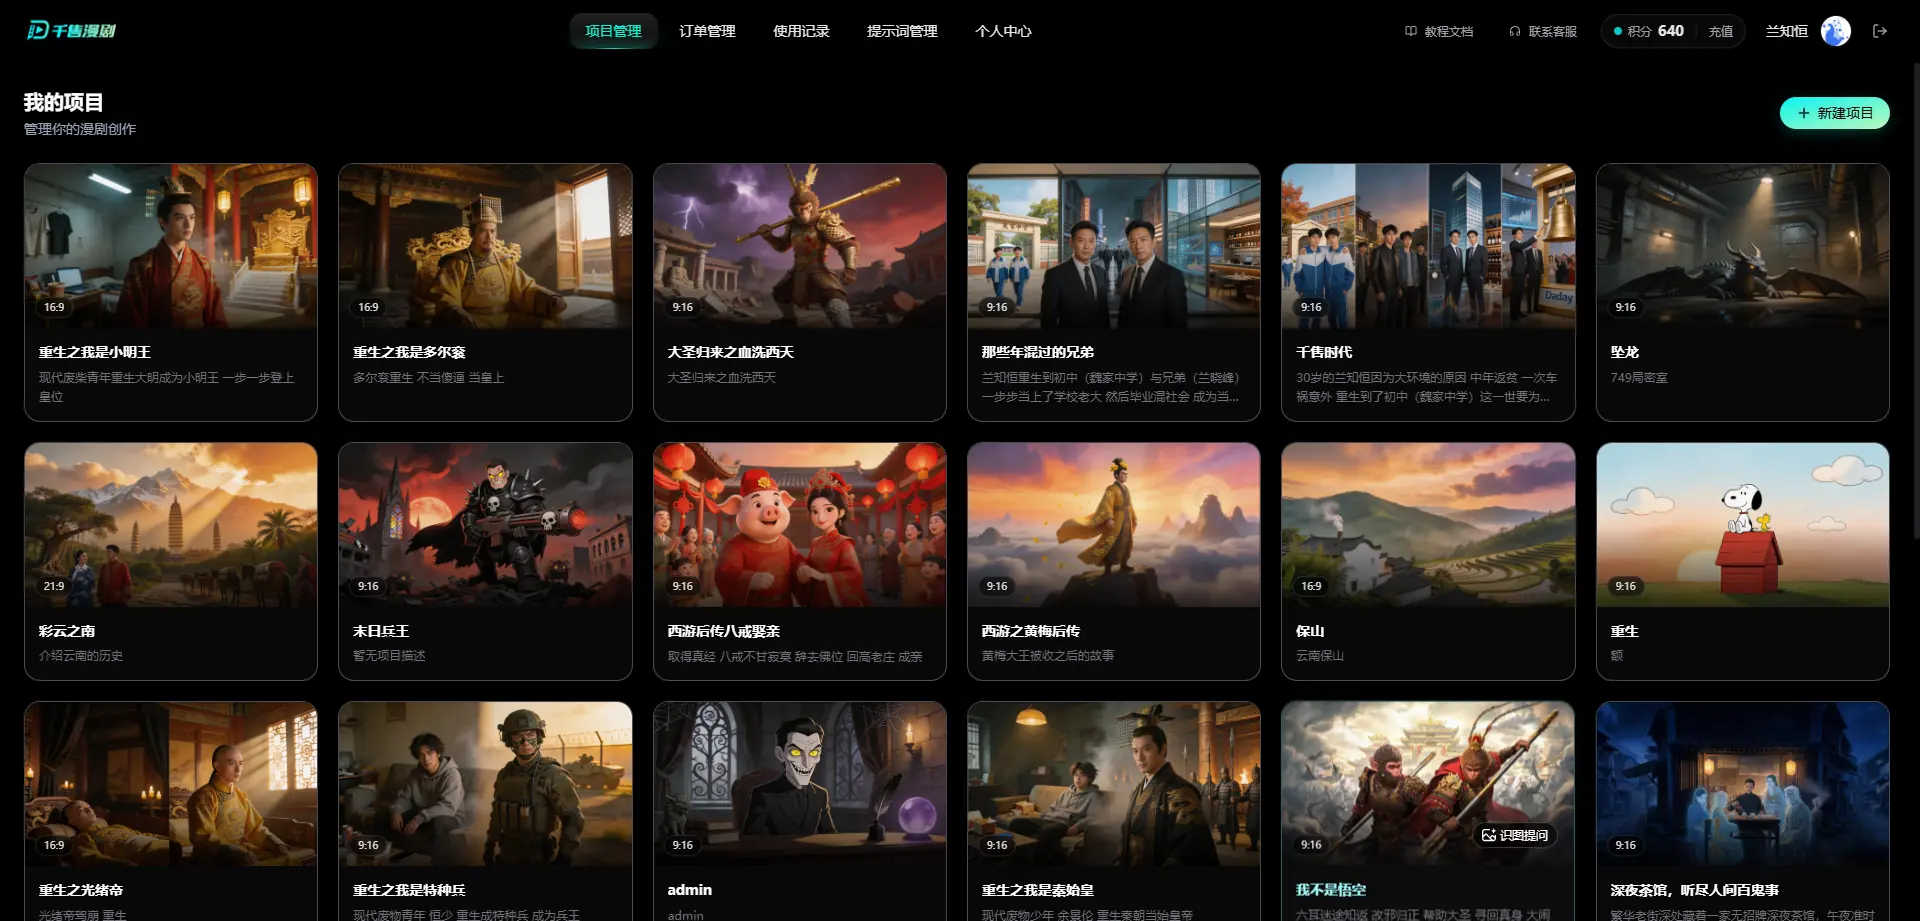The image size is (1920, 921).
Task: Click the 西游之黄梅后传 title
Action: [x=1031, y=631]
